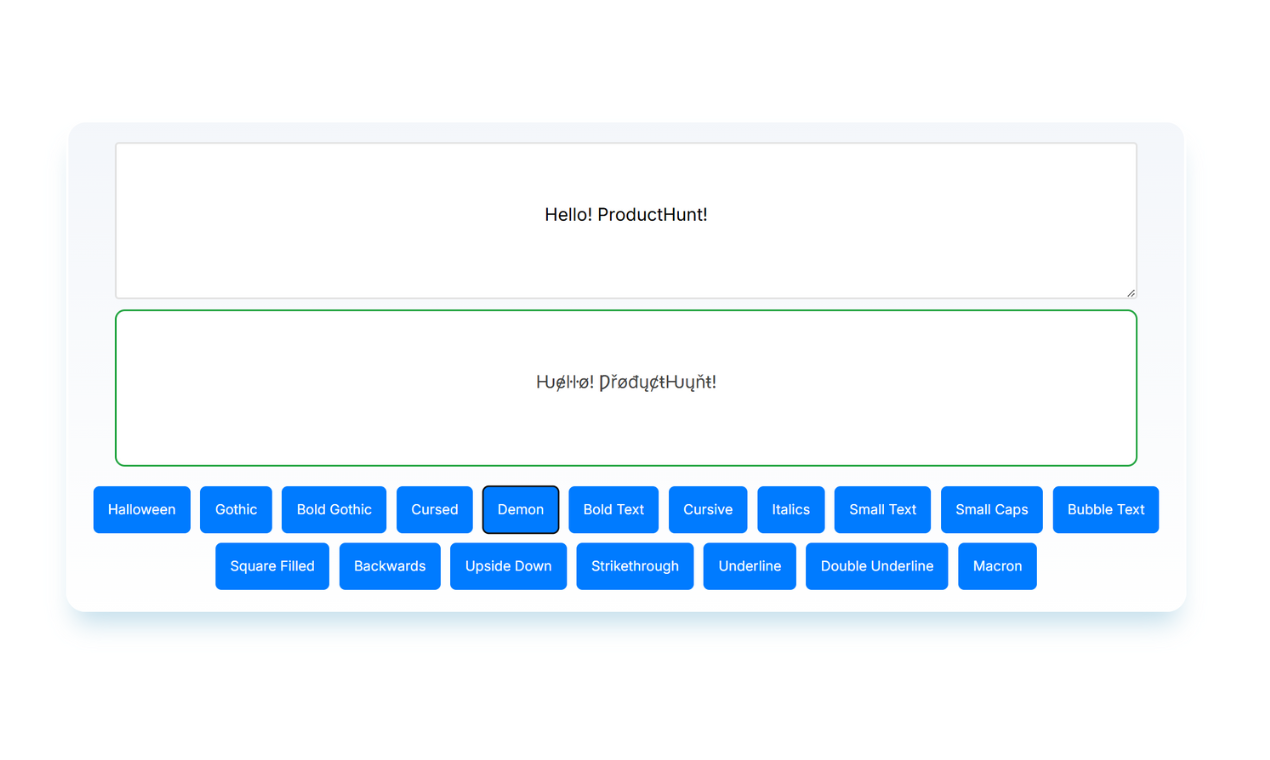The height and width of the screenshot is (760, 1270).
Task: Choose the Bold Gothic style
Action: (334, 510)
